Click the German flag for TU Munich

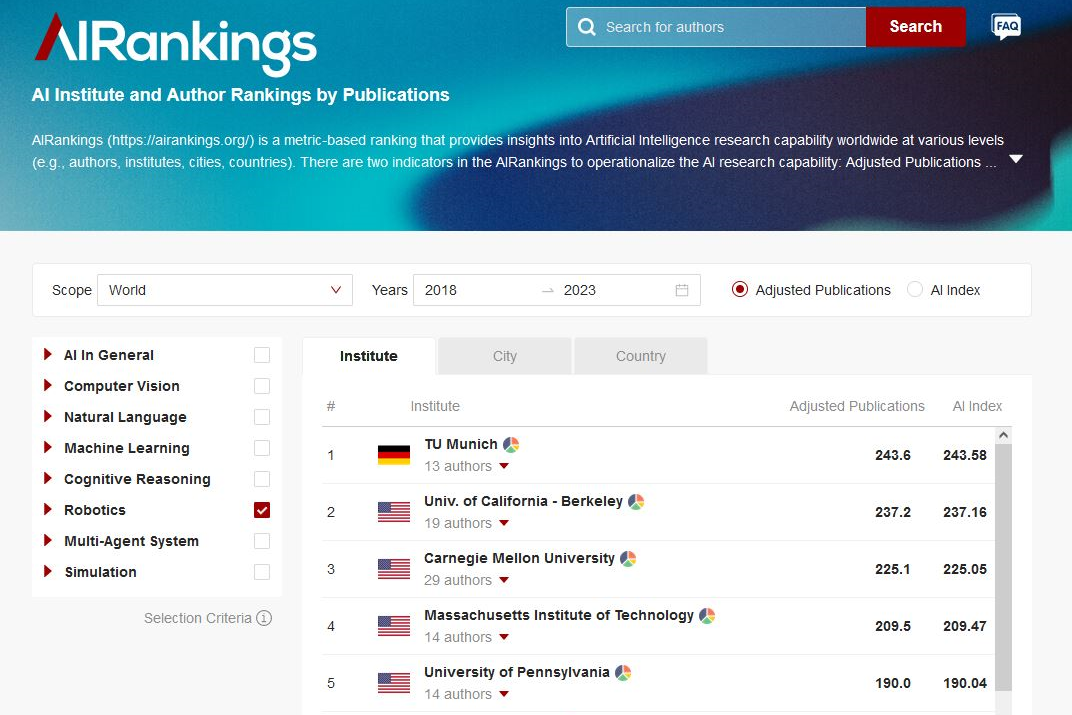pos(394,455)
